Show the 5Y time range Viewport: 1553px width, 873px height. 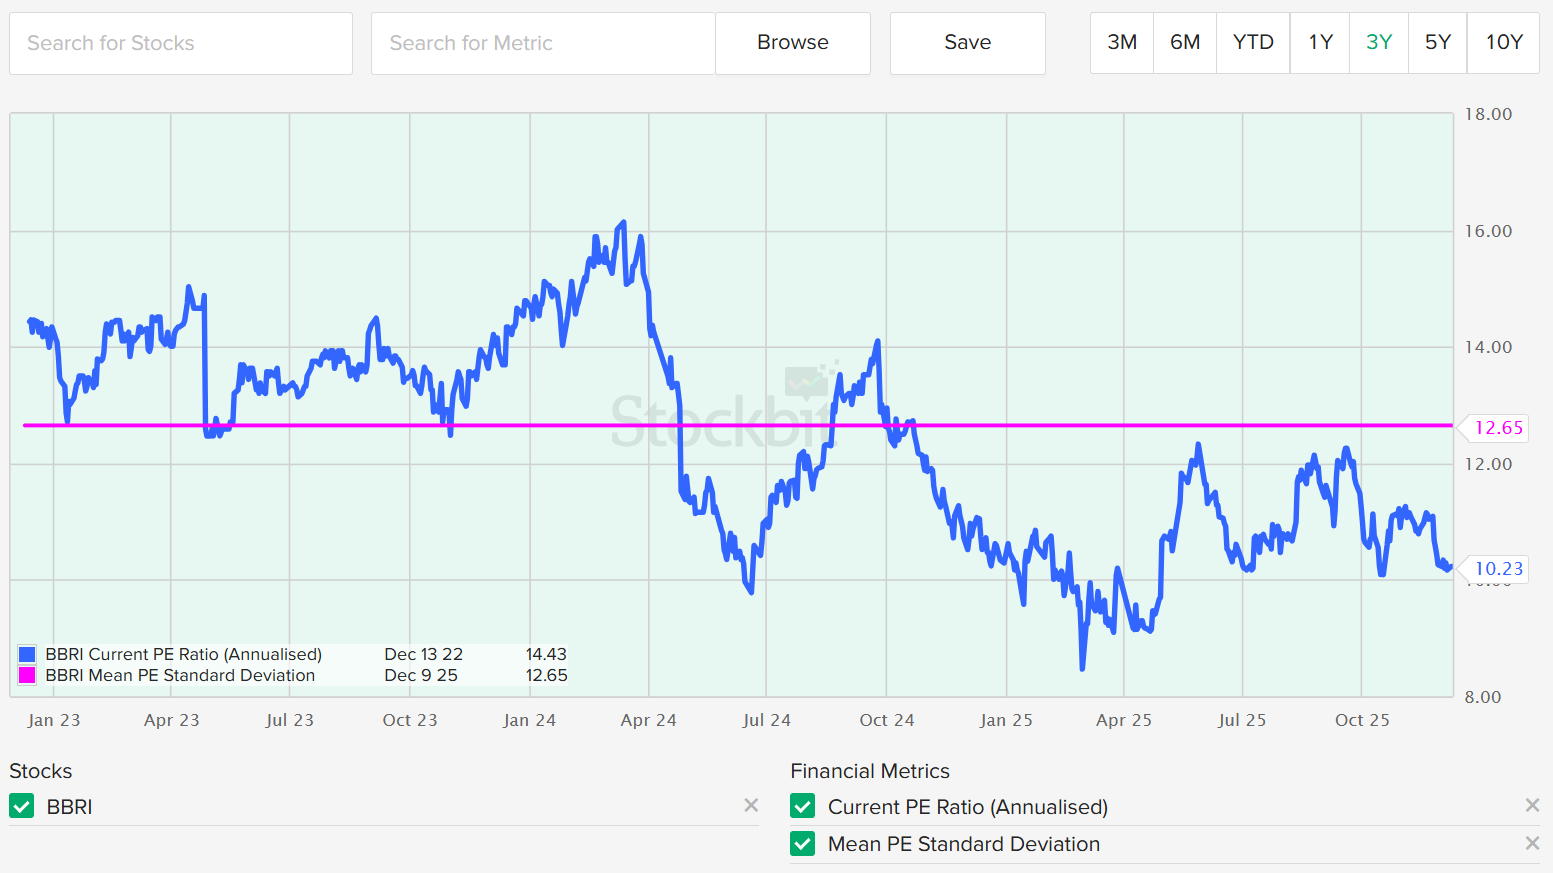tap(1438, 42)
